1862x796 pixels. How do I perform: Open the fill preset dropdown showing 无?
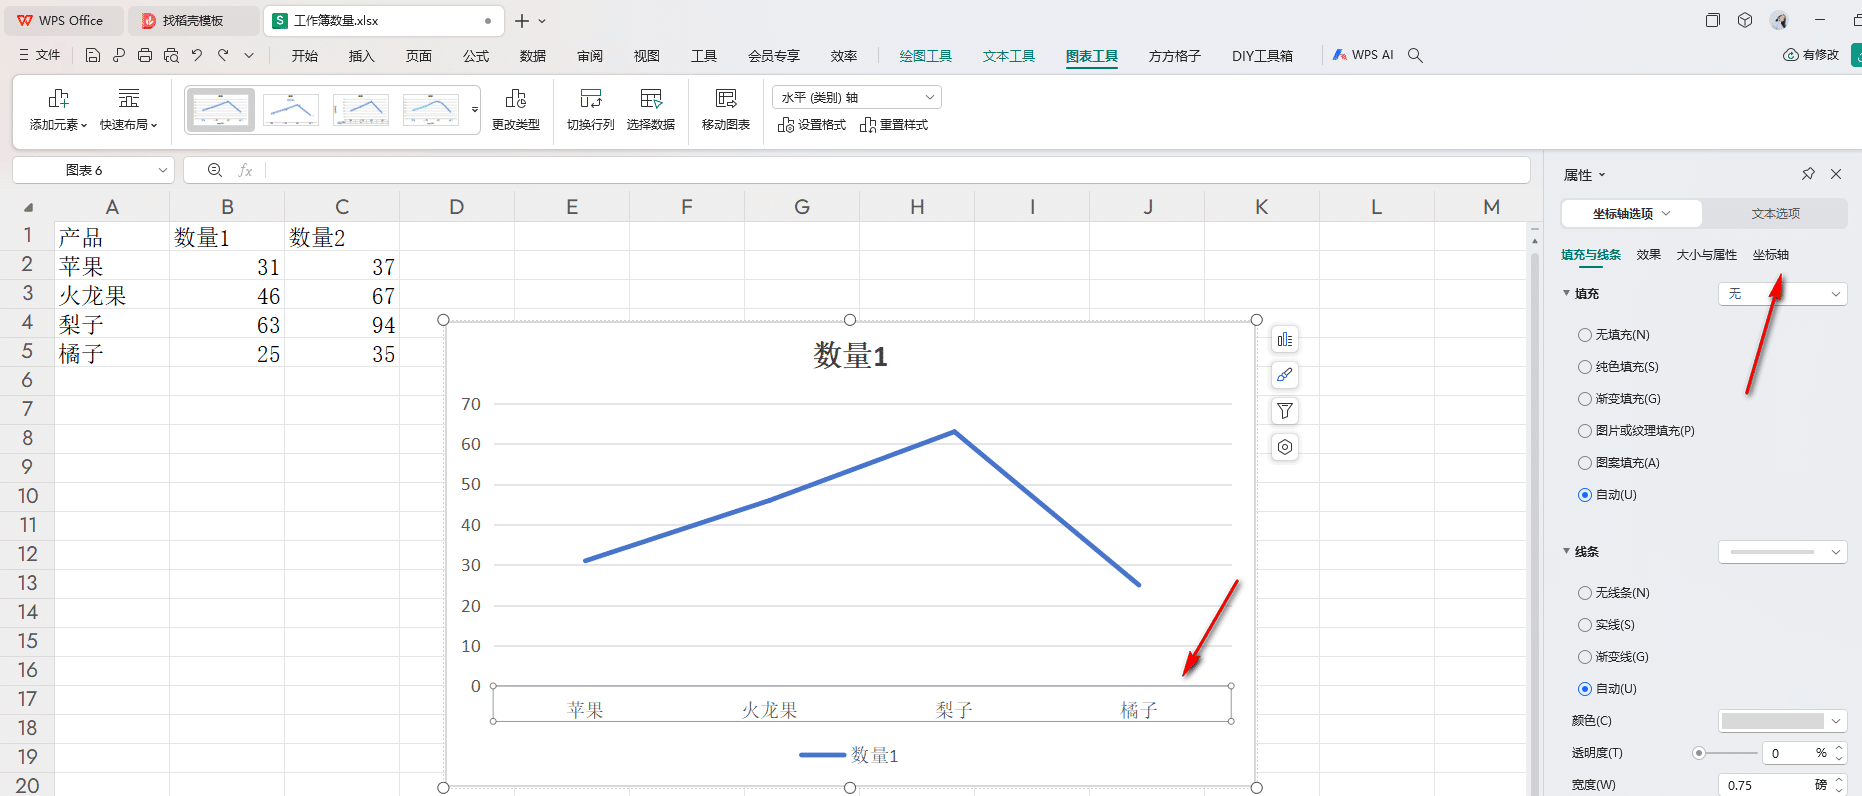tap(1783, 294)
